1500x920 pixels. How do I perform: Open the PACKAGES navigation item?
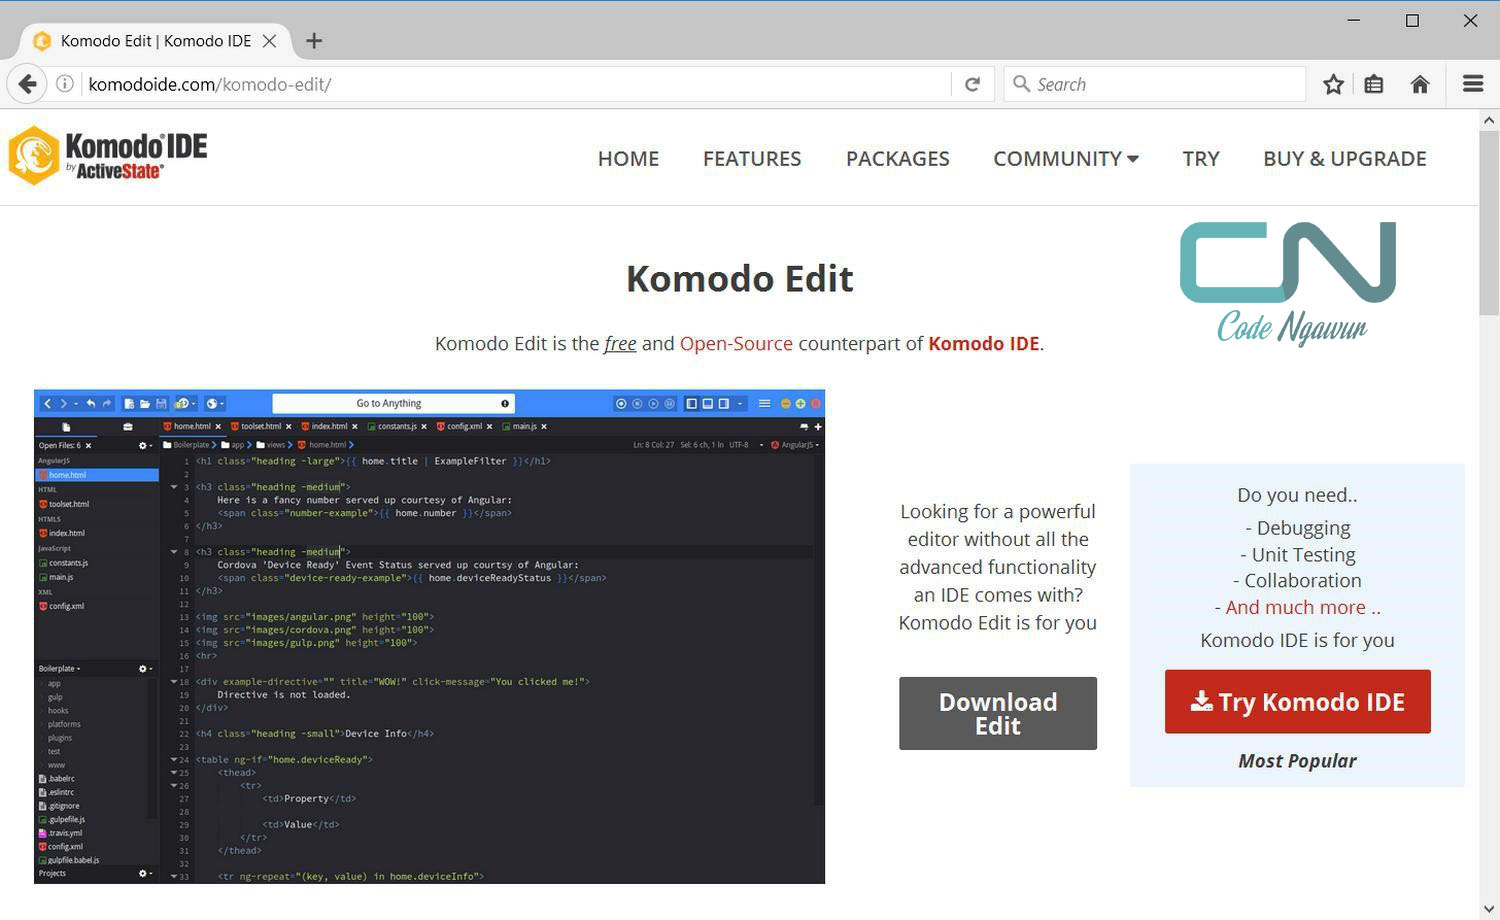[898, 159]
